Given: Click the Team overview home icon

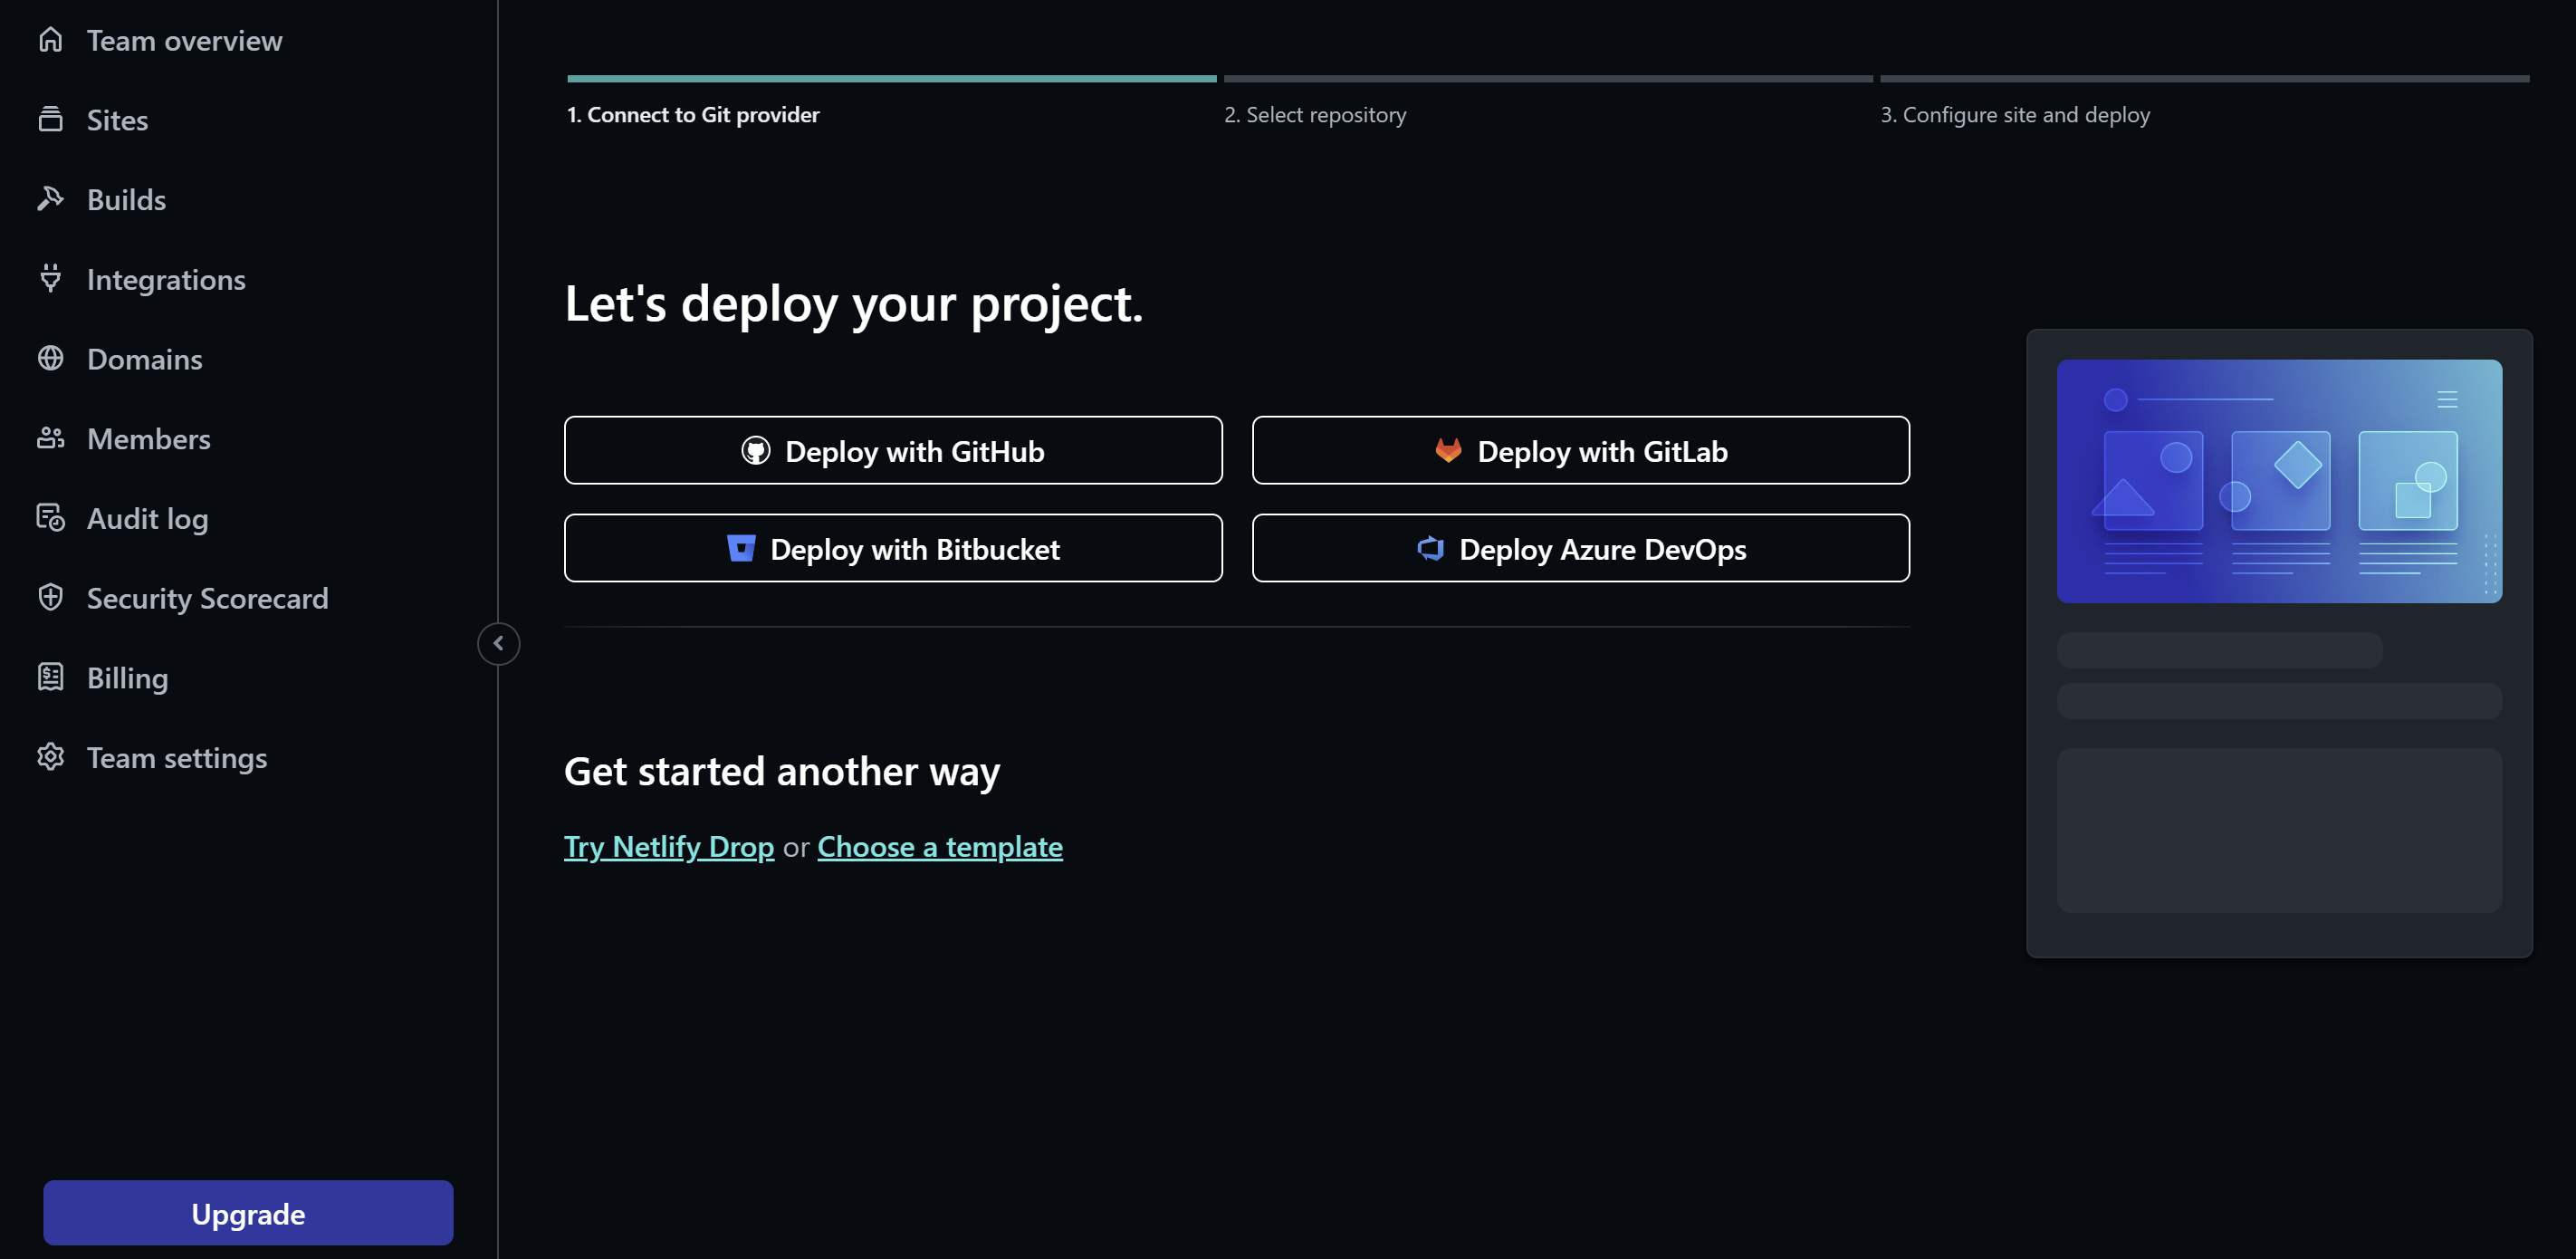Looking at the screenshot, I should [x=51, y=40].
